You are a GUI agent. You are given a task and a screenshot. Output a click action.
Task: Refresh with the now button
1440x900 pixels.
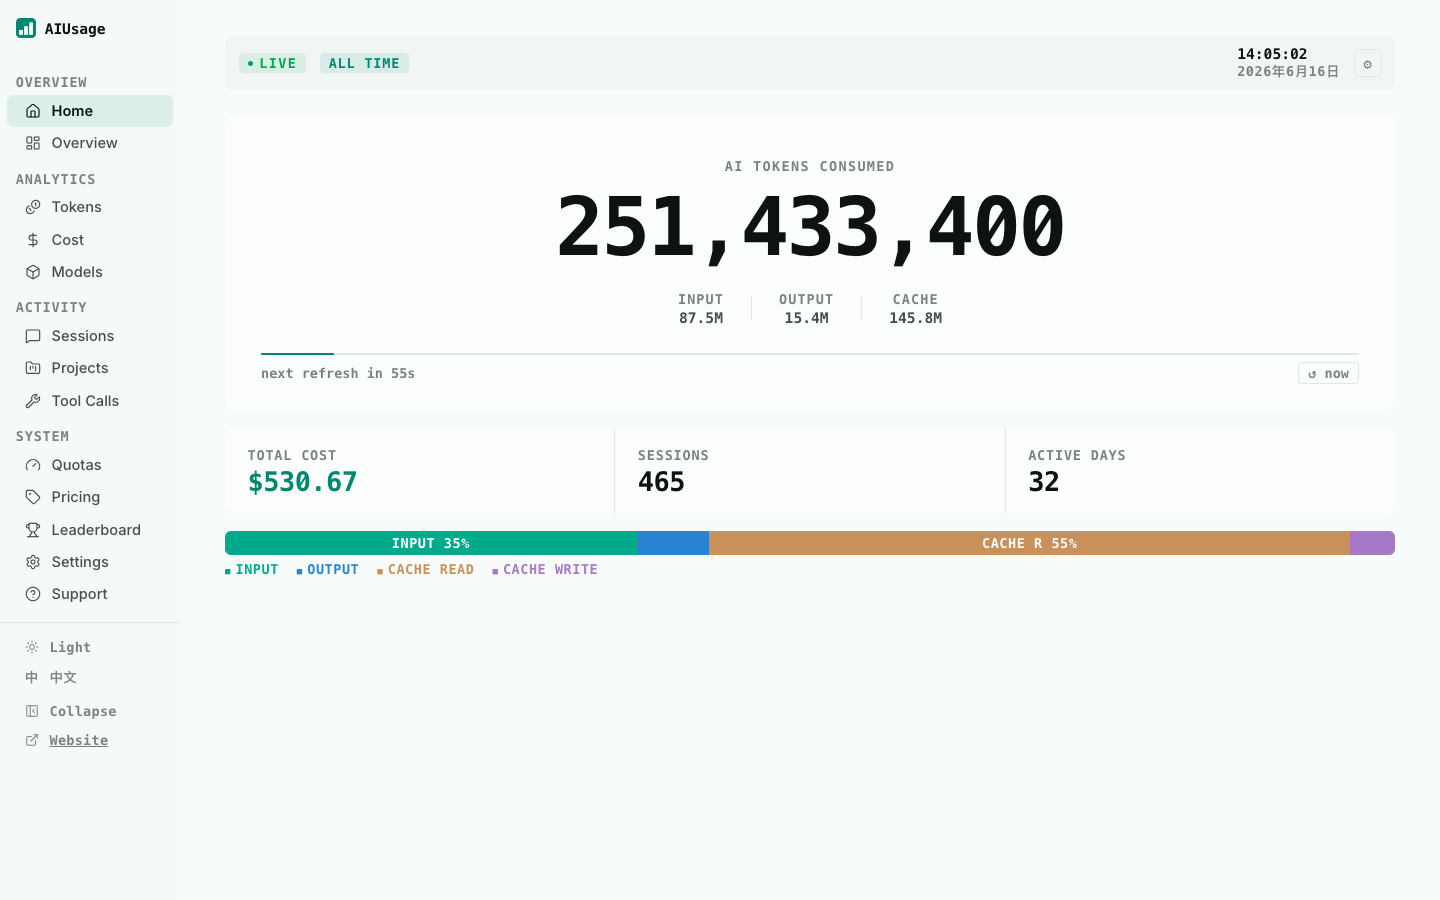click(x=1328, y=373)
